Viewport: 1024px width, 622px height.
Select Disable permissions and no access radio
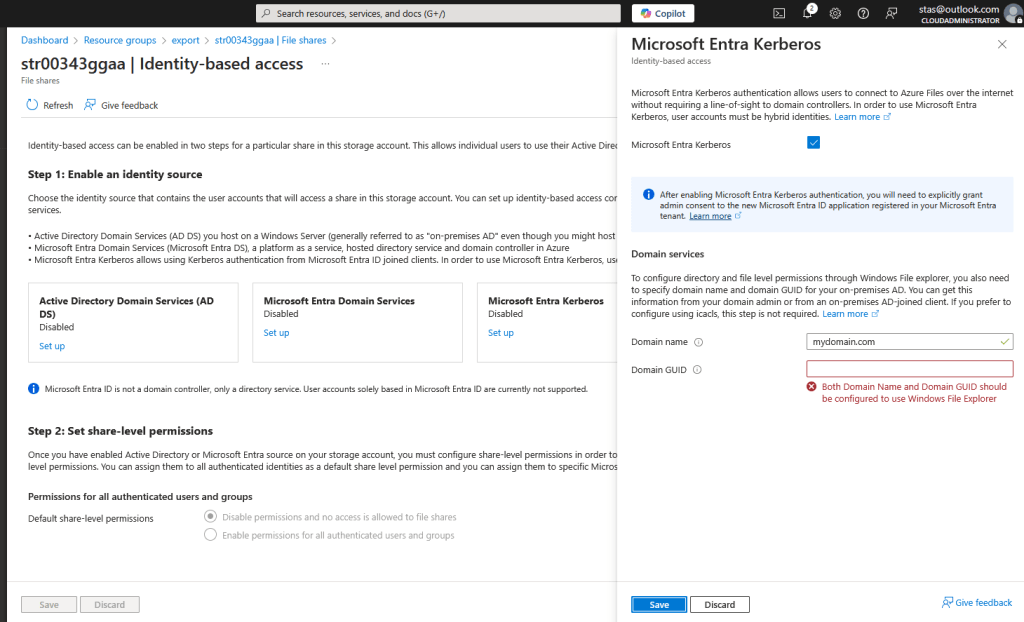(210, 517)
